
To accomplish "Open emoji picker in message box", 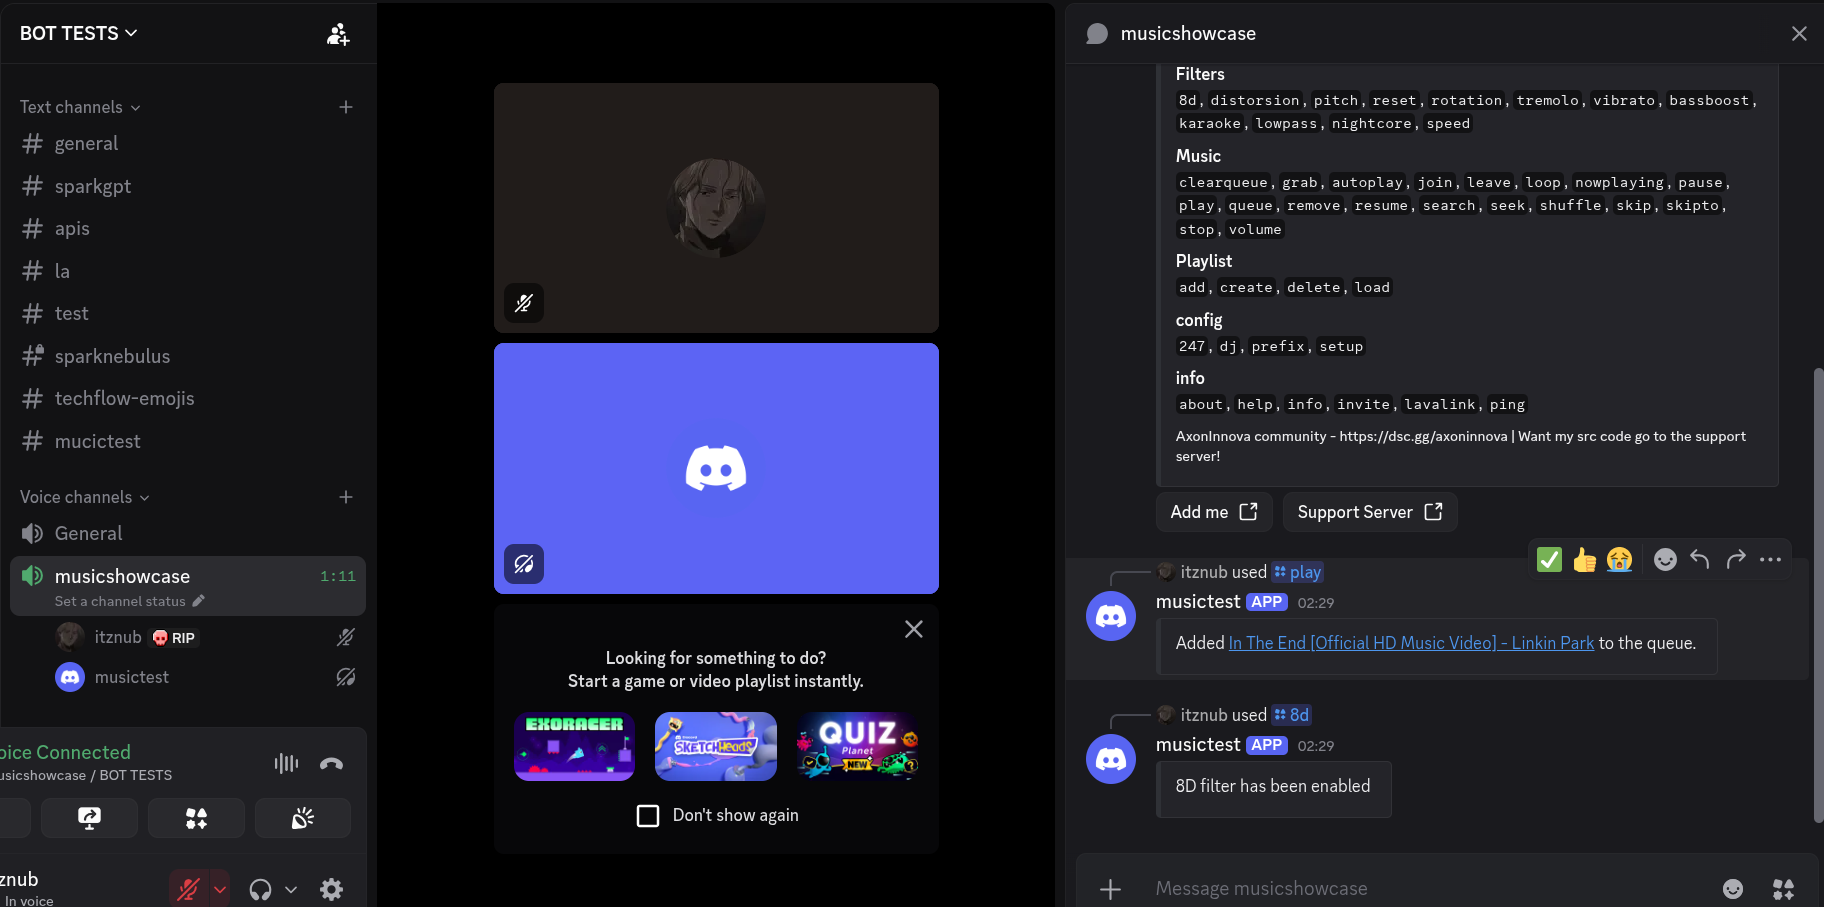I will [1732, 889].
